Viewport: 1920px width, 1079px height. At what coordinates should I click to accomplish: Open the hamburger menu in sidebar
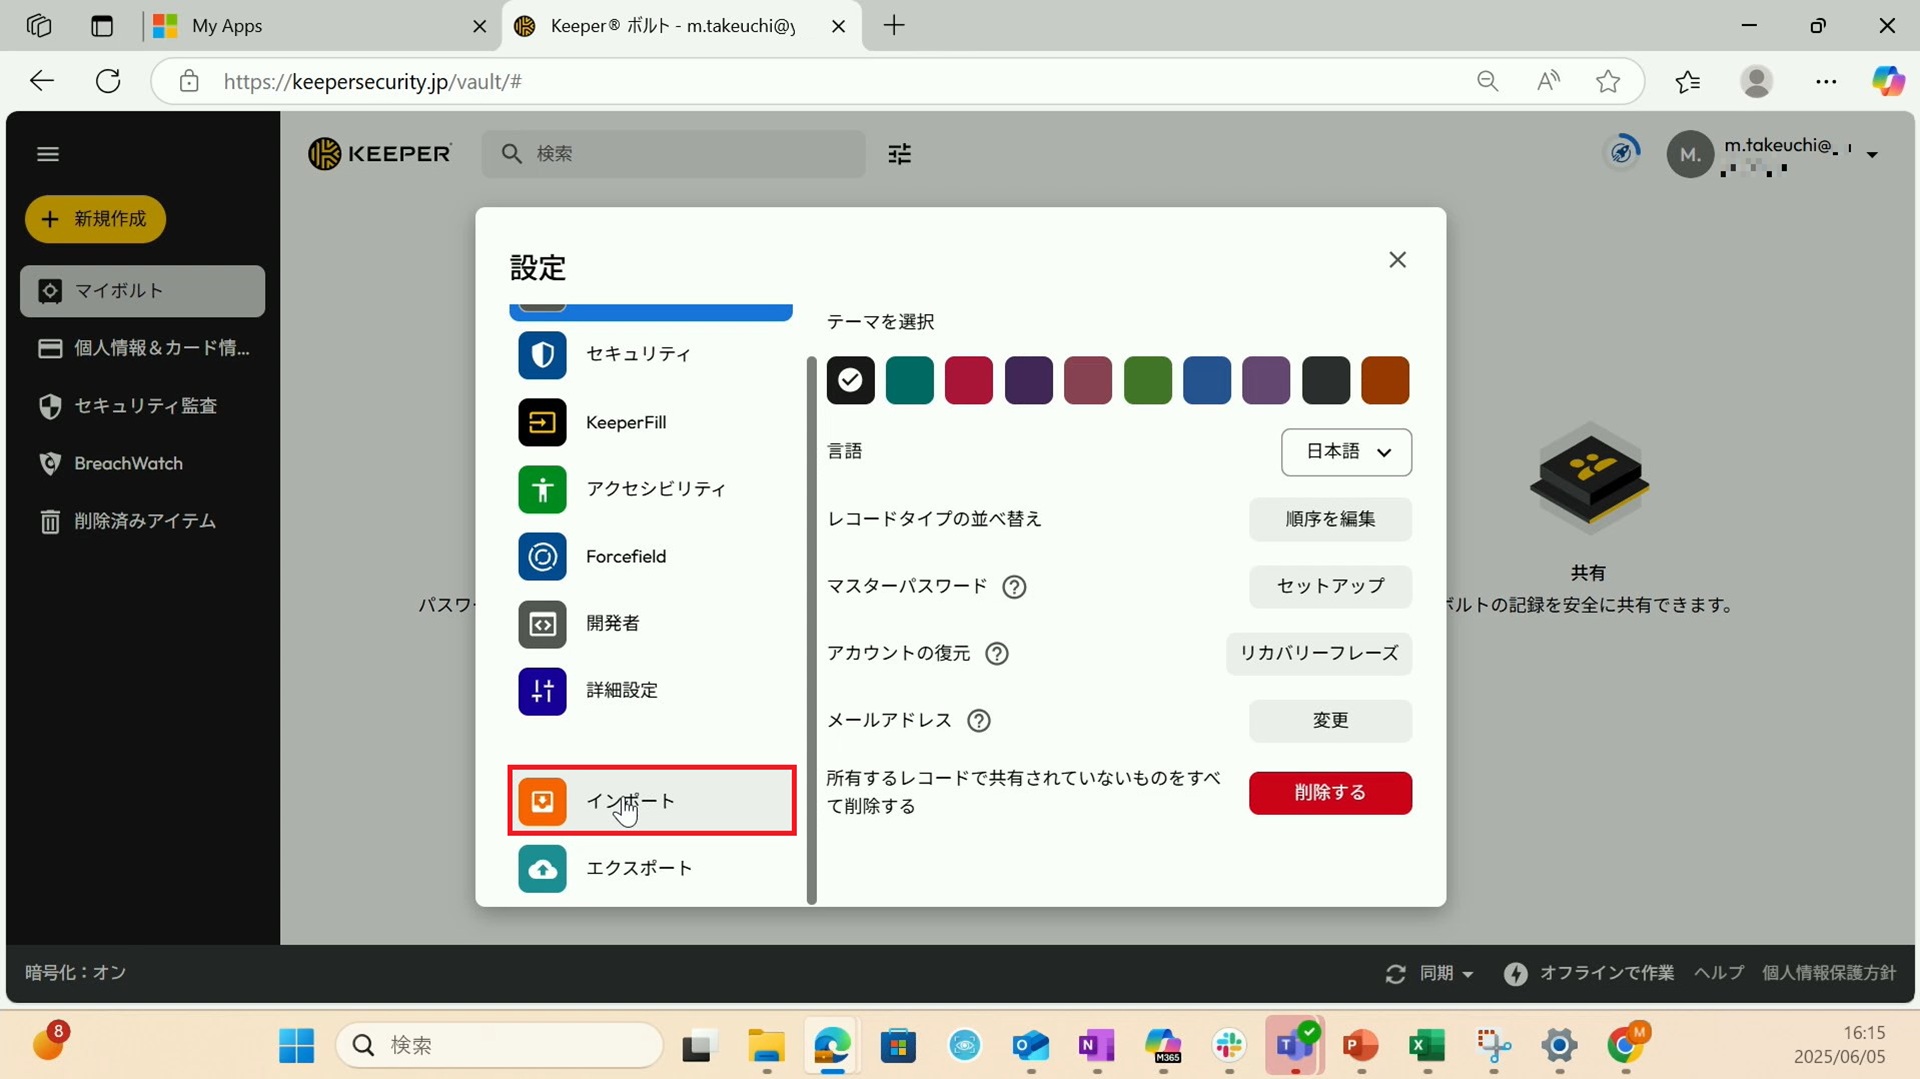point(48,154)
